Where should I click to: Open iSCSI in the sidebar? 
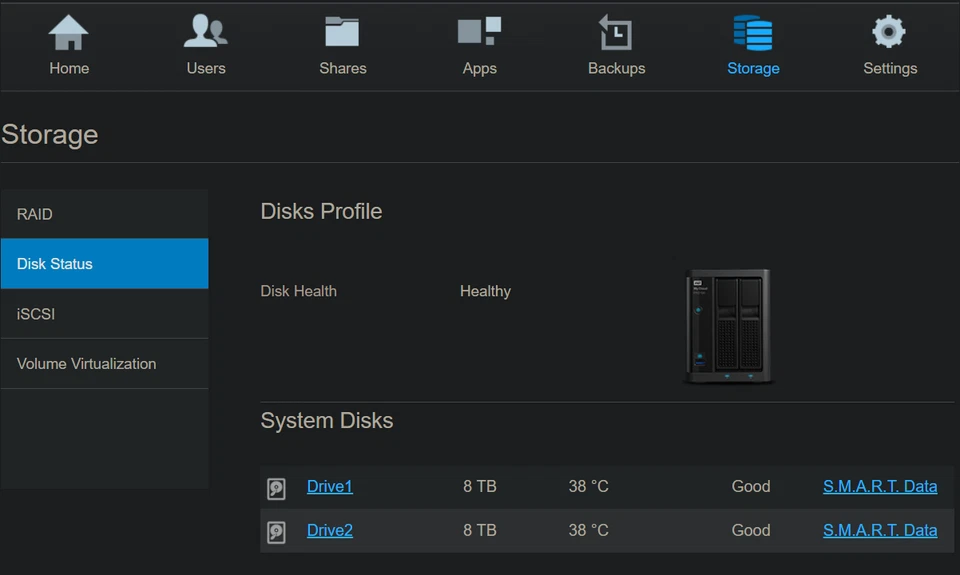105,314
